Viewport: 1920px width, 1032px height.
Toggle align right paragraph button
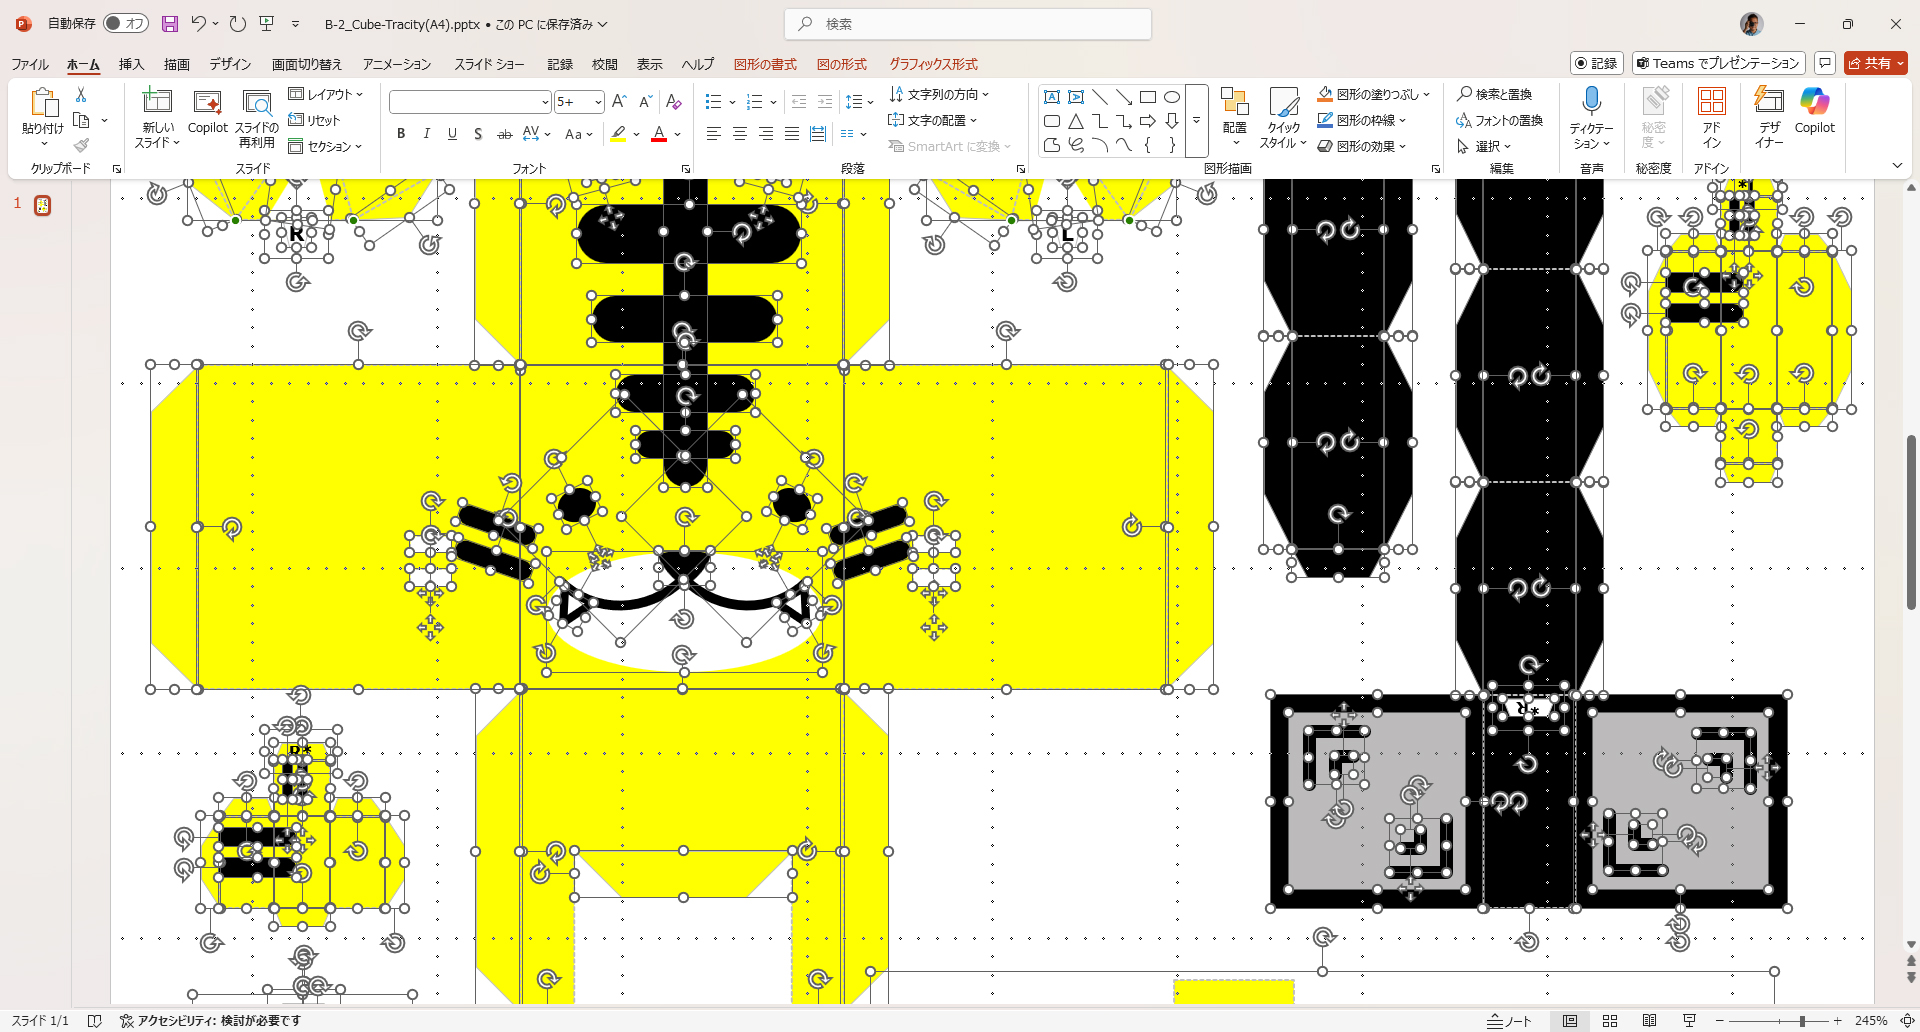[x=766, y=134]
